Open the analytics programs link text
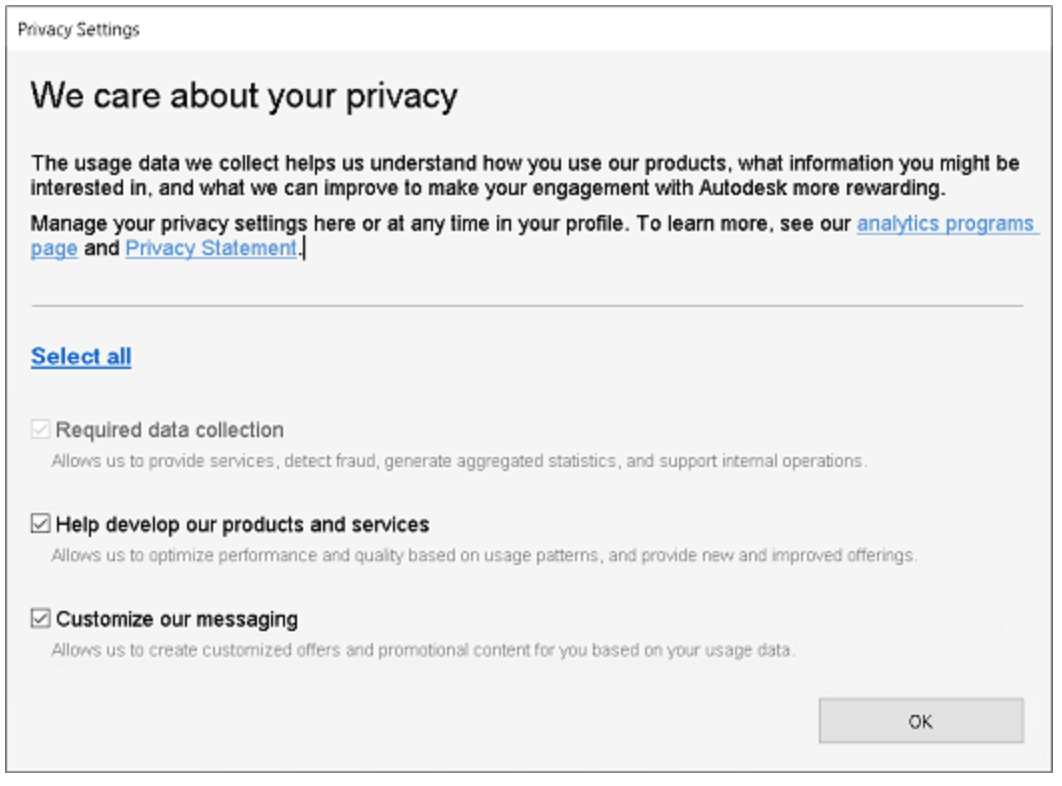Image resolution: width=1062 pixels, height=786 pixels. [946, 224]
